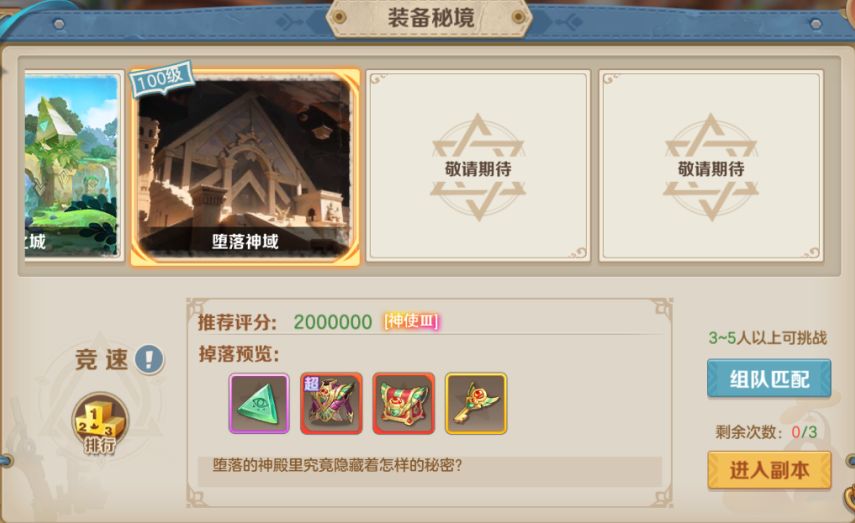
Task: Tap the 100级 level badge
Action: (x=161, y=80)
